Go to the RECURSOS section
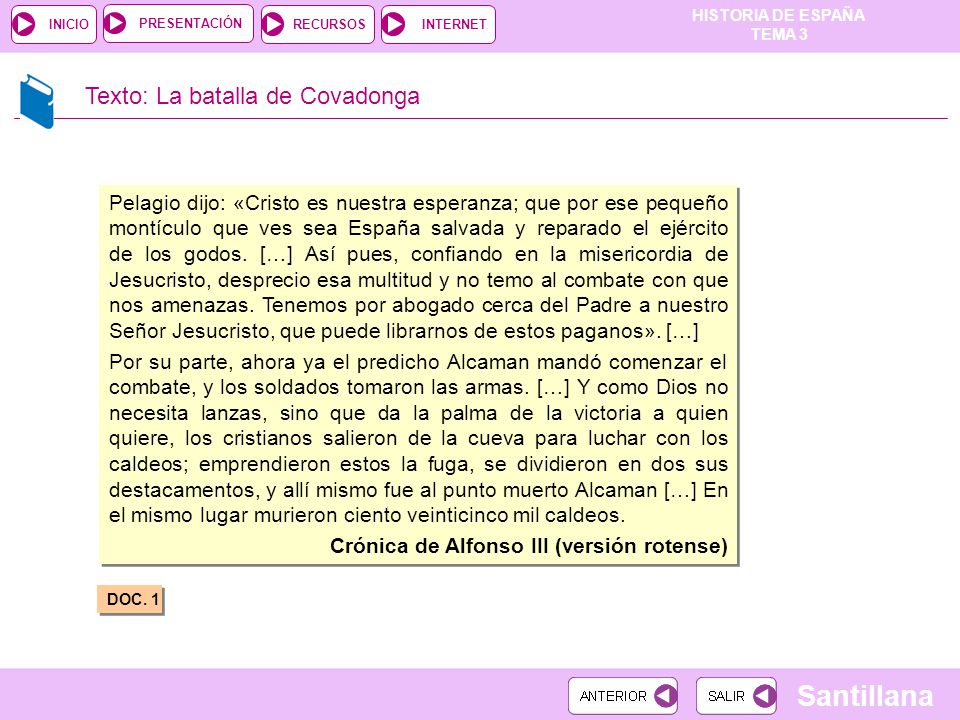This screenshot has height=720, width=960. click(318, 24)
